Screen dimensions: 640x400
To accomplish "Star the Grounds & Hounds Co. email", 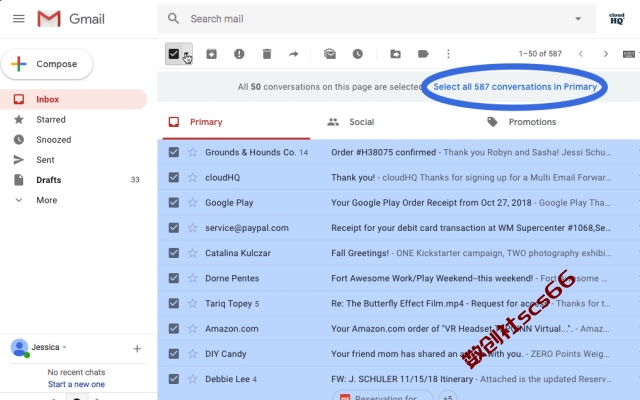I will (193, 152).
